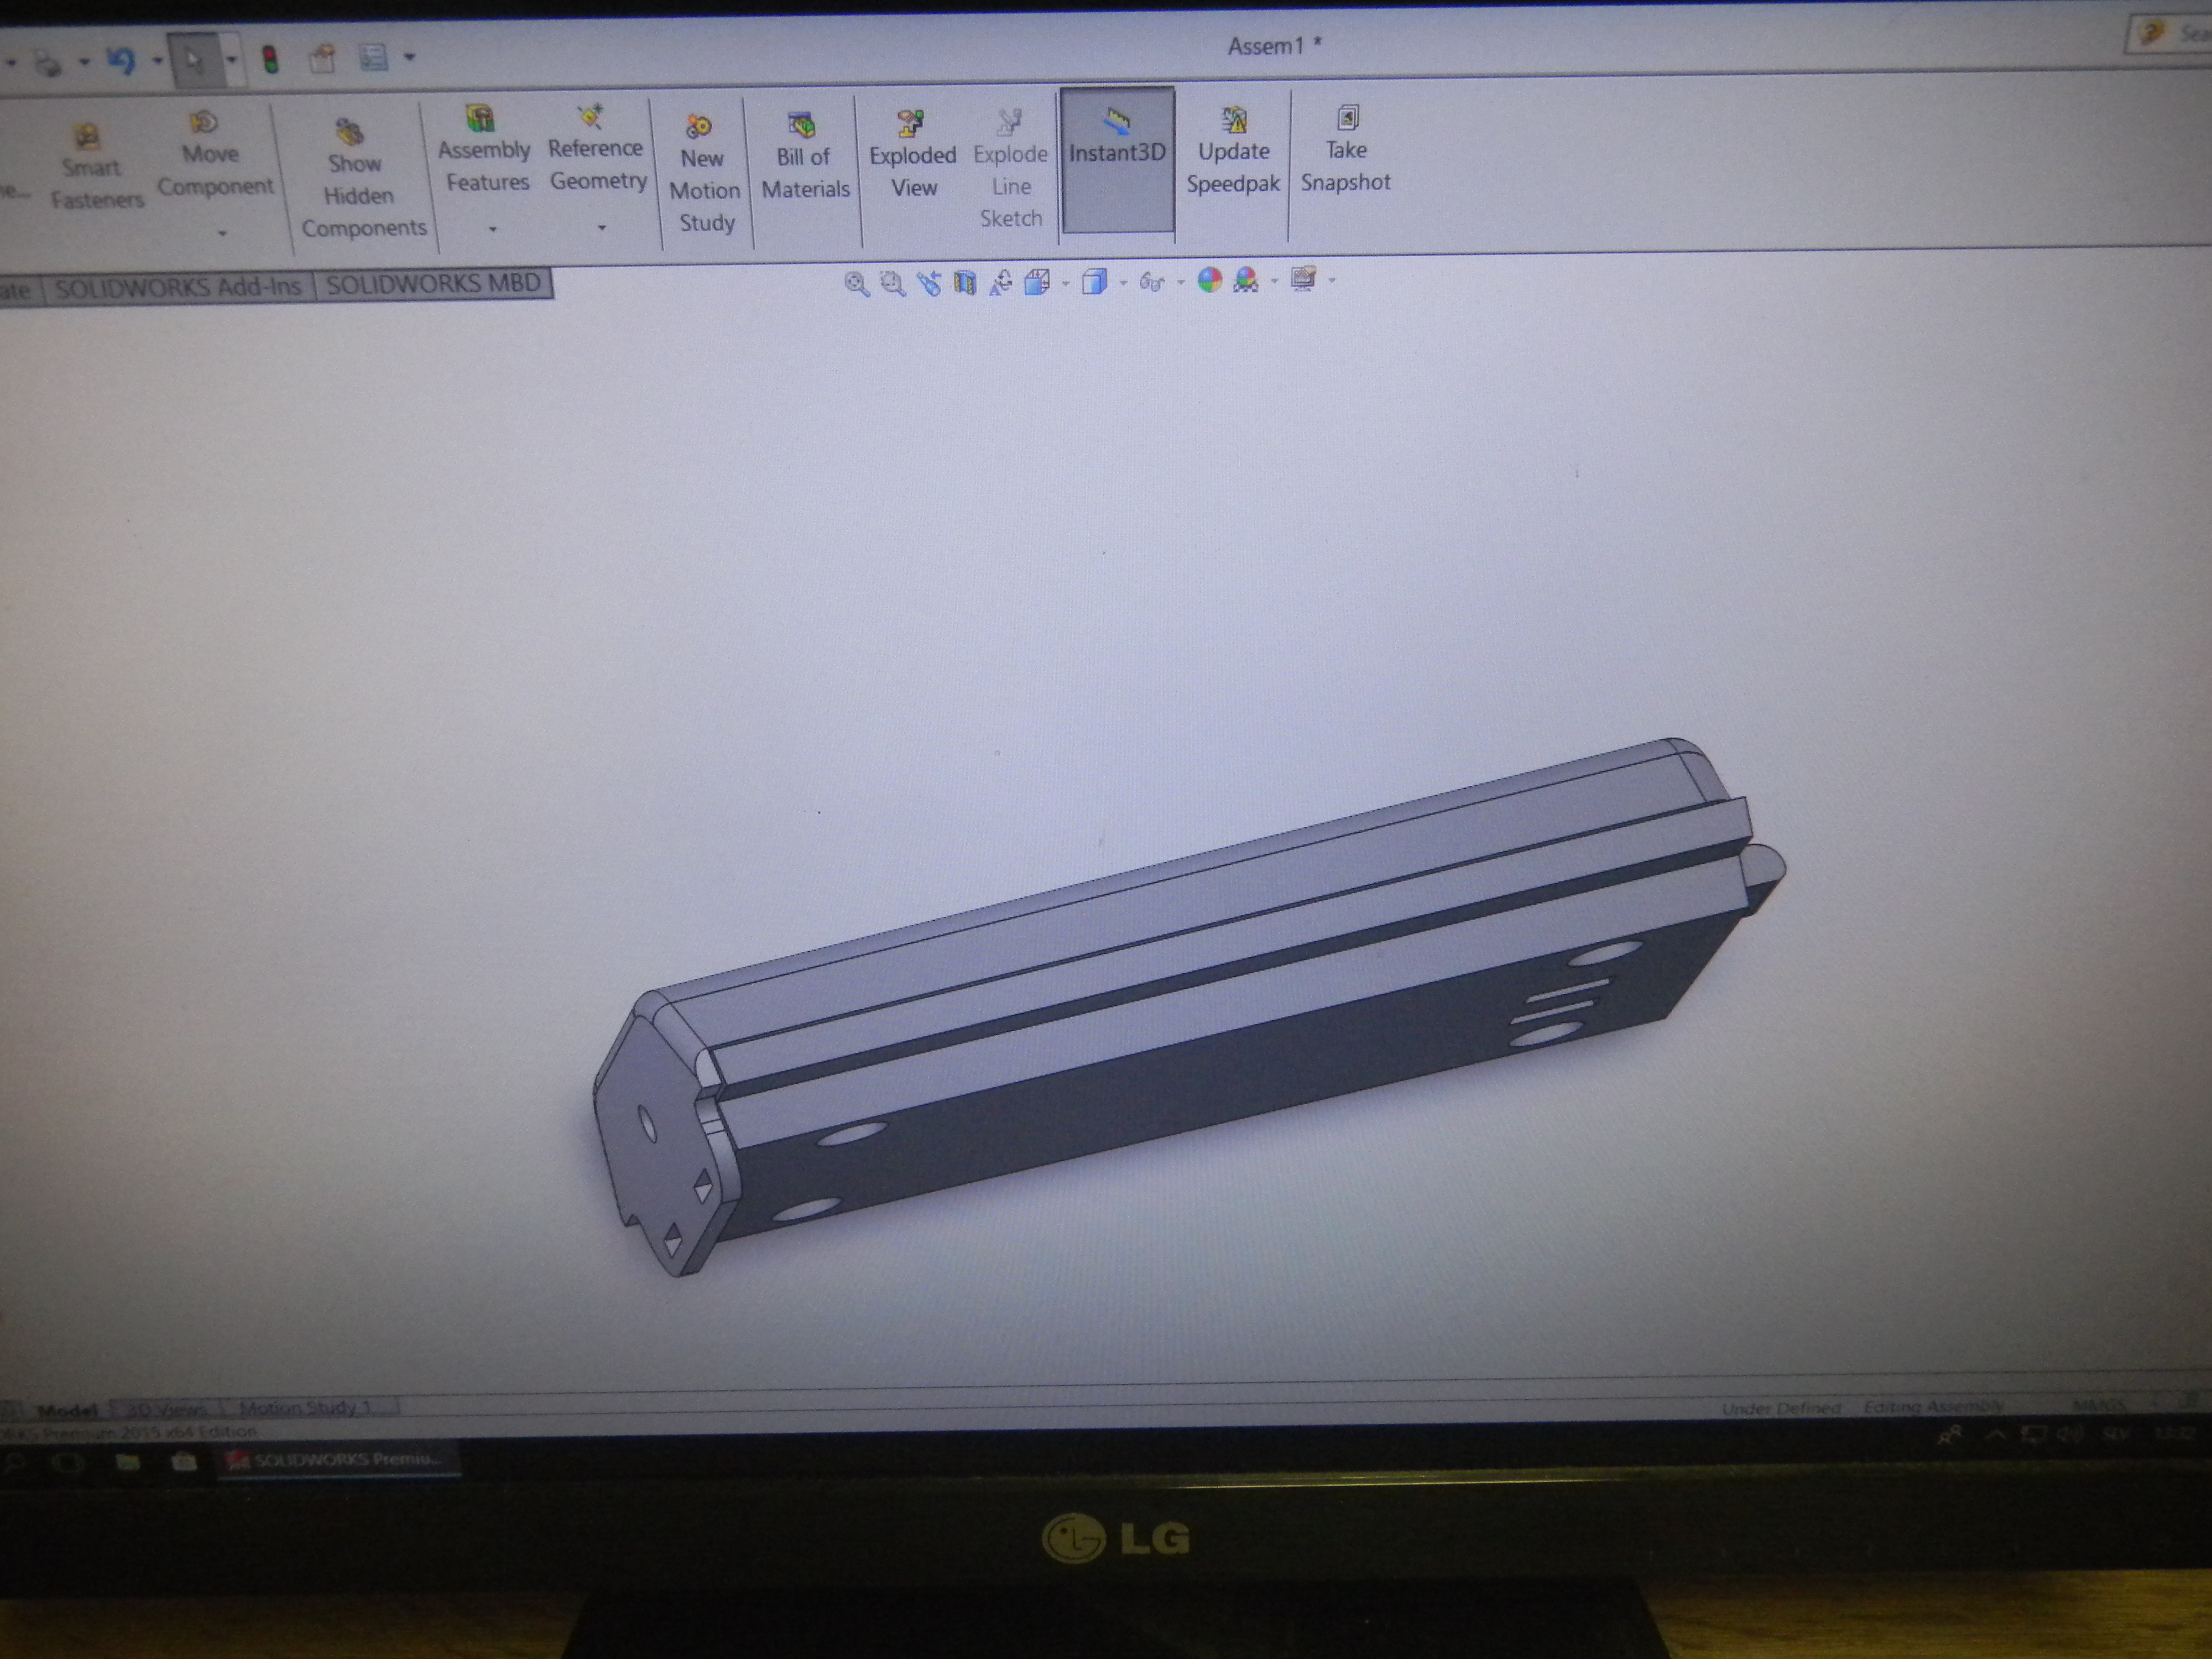The height and width of the screenshot is (1659, 2212).
Task: Click the Section View icon
Action: coord(964,283)
